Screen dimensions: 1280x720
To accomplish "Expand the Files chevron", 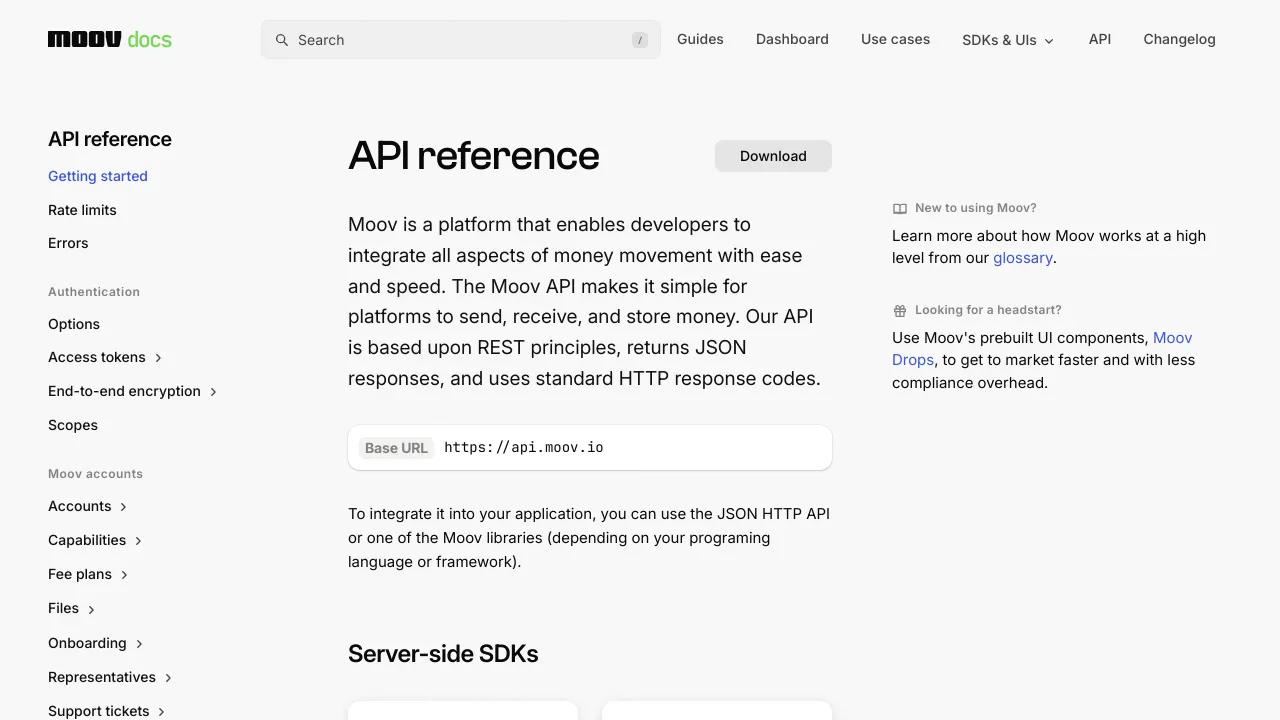I will coord(92,609).
